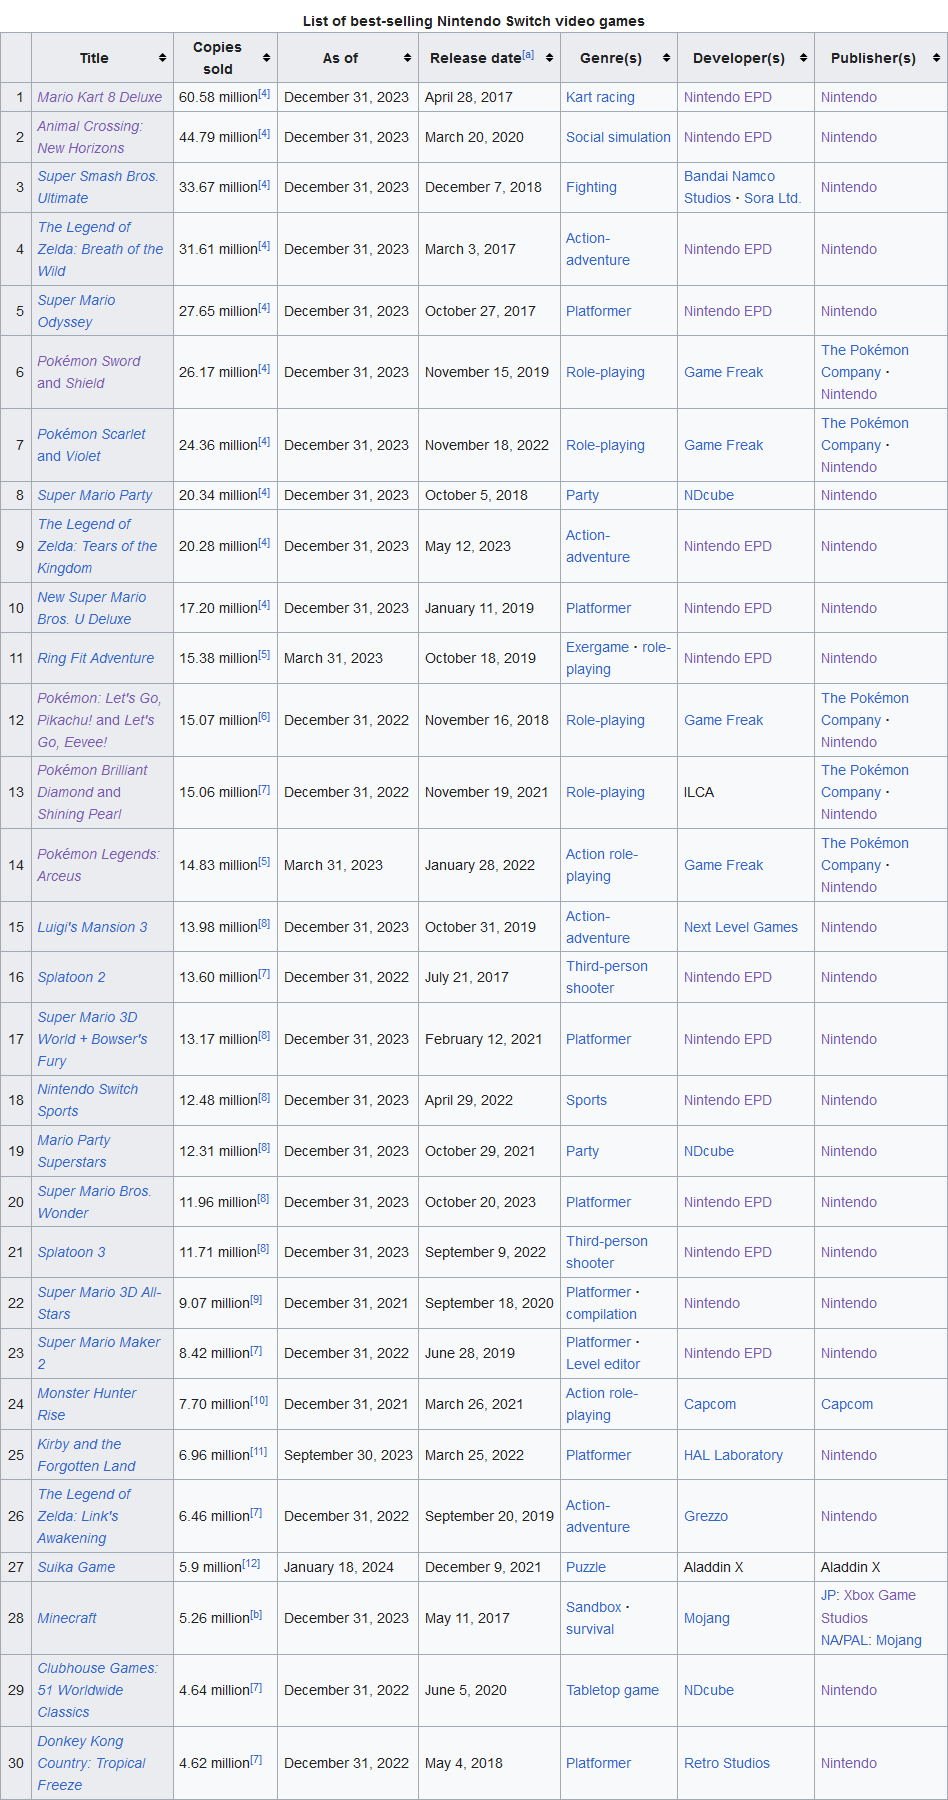
Task: Open Super Mario 3D World + Bowser's Fury
Action: pyautogui.click(x=92, y=1039)
